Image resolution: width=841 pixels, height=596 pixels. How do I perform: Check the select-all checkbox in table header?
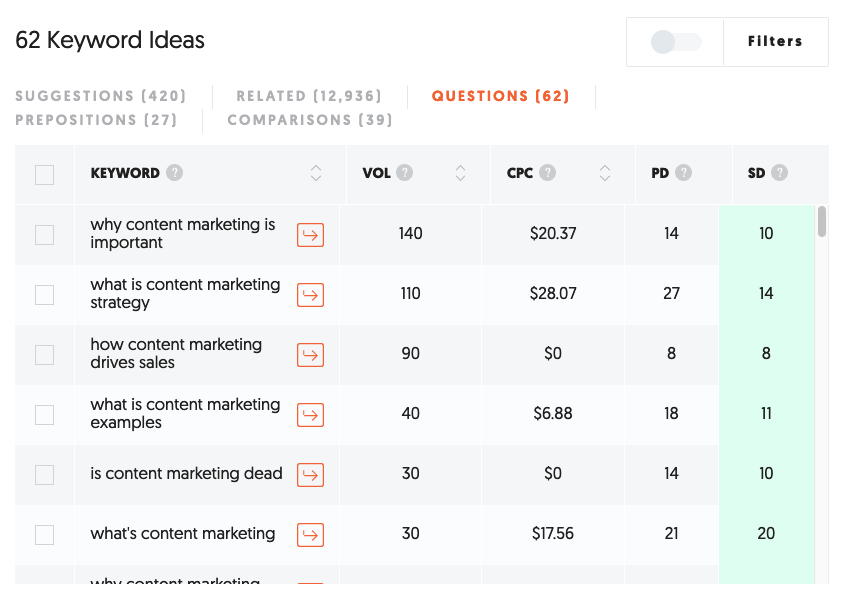click(x=45, y=175)
